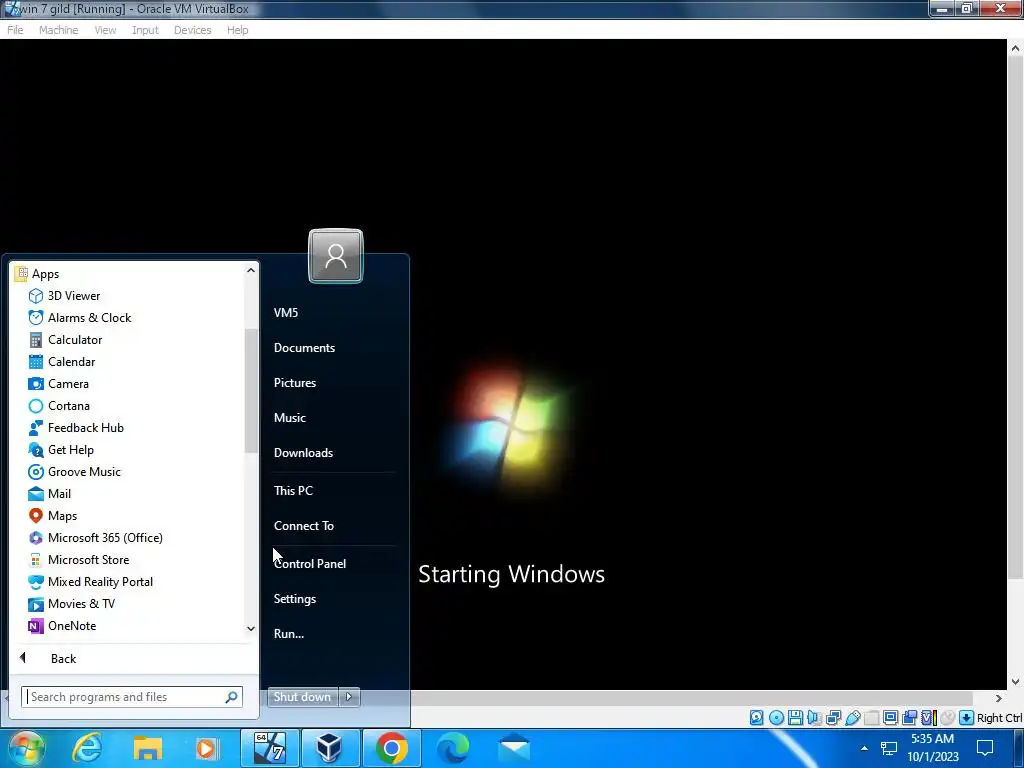Open Groove Music
The height and width of the screenshot is (768, 1024).
pos(74,472)
